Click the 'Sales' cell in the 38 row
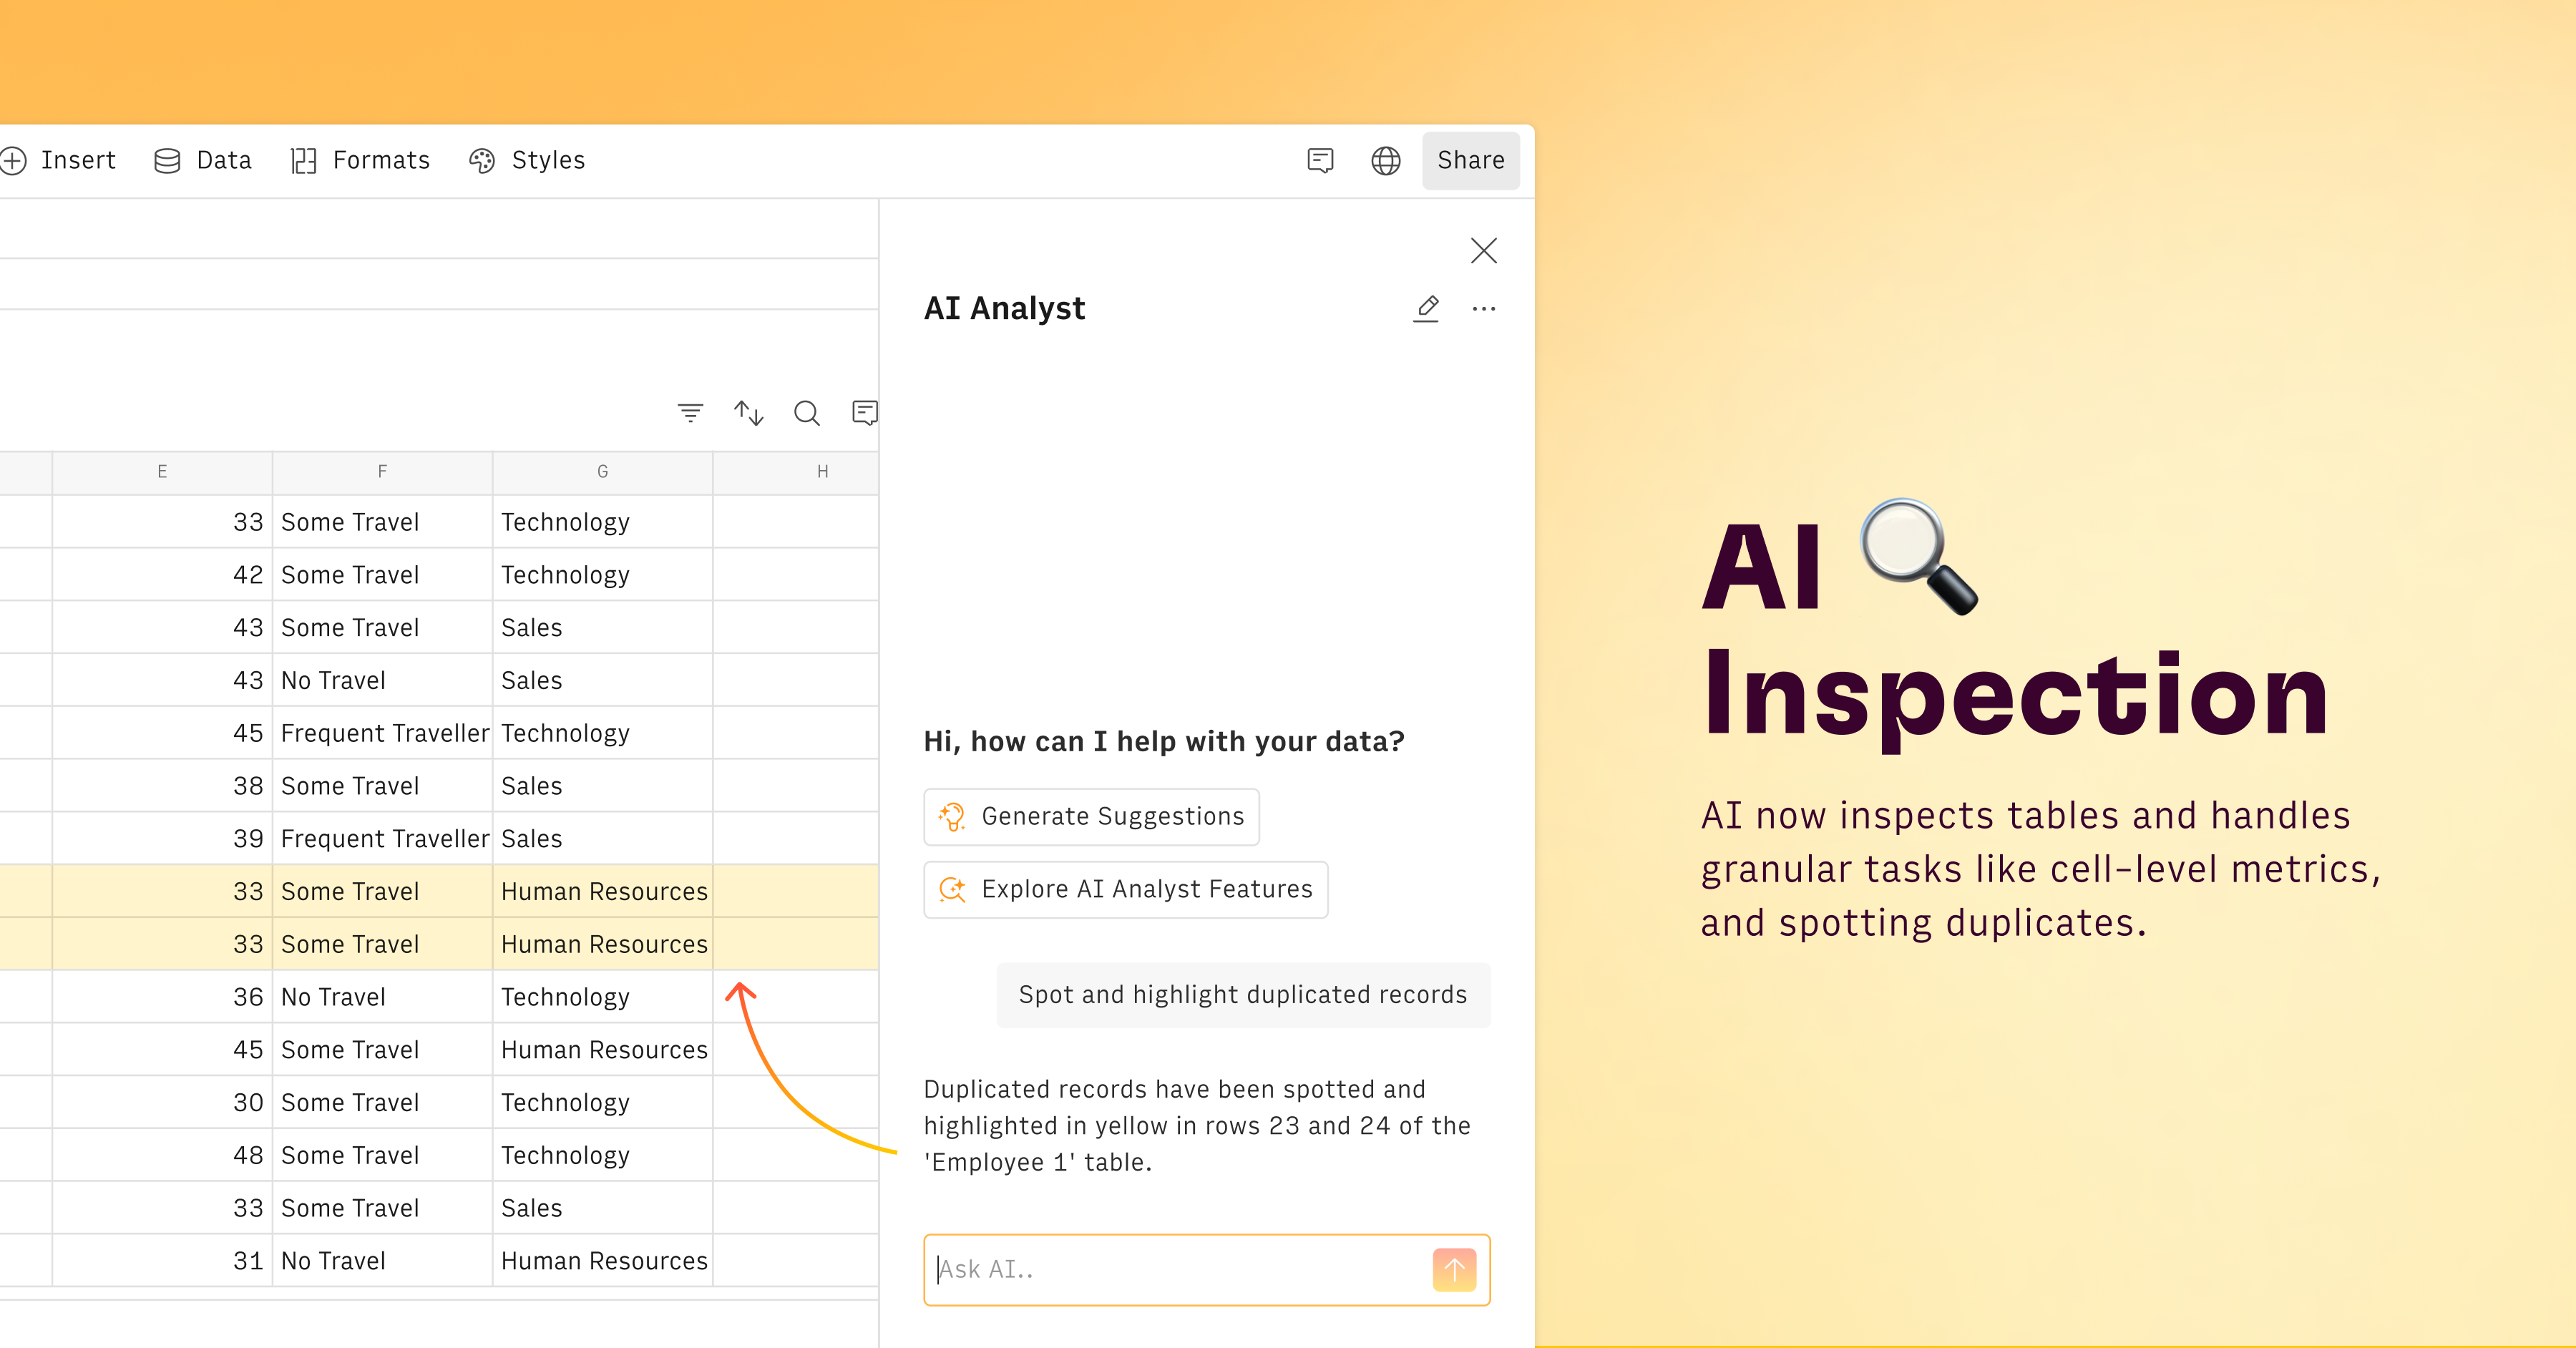The width and height of the screenshot is (2576, 1348). 602,786
